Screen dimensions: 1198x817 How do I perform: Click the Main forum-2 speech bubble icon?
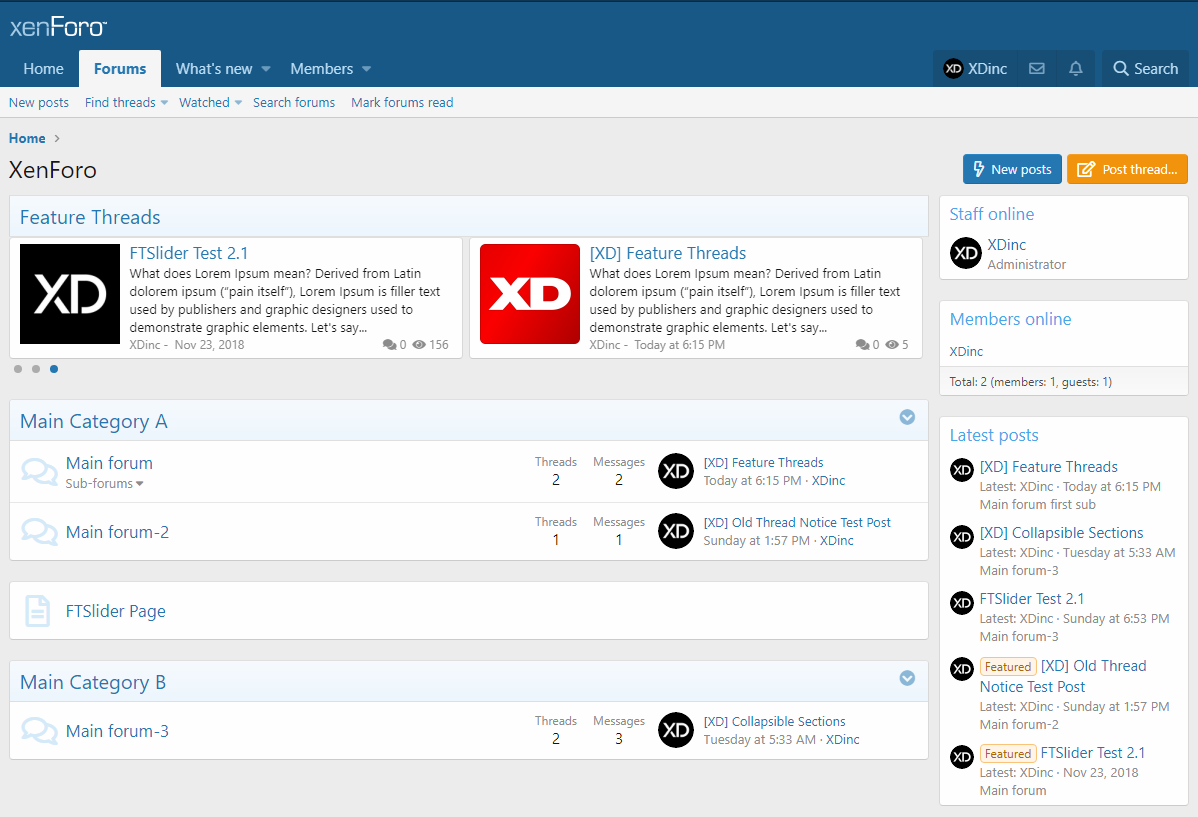[x=39, y=532]
